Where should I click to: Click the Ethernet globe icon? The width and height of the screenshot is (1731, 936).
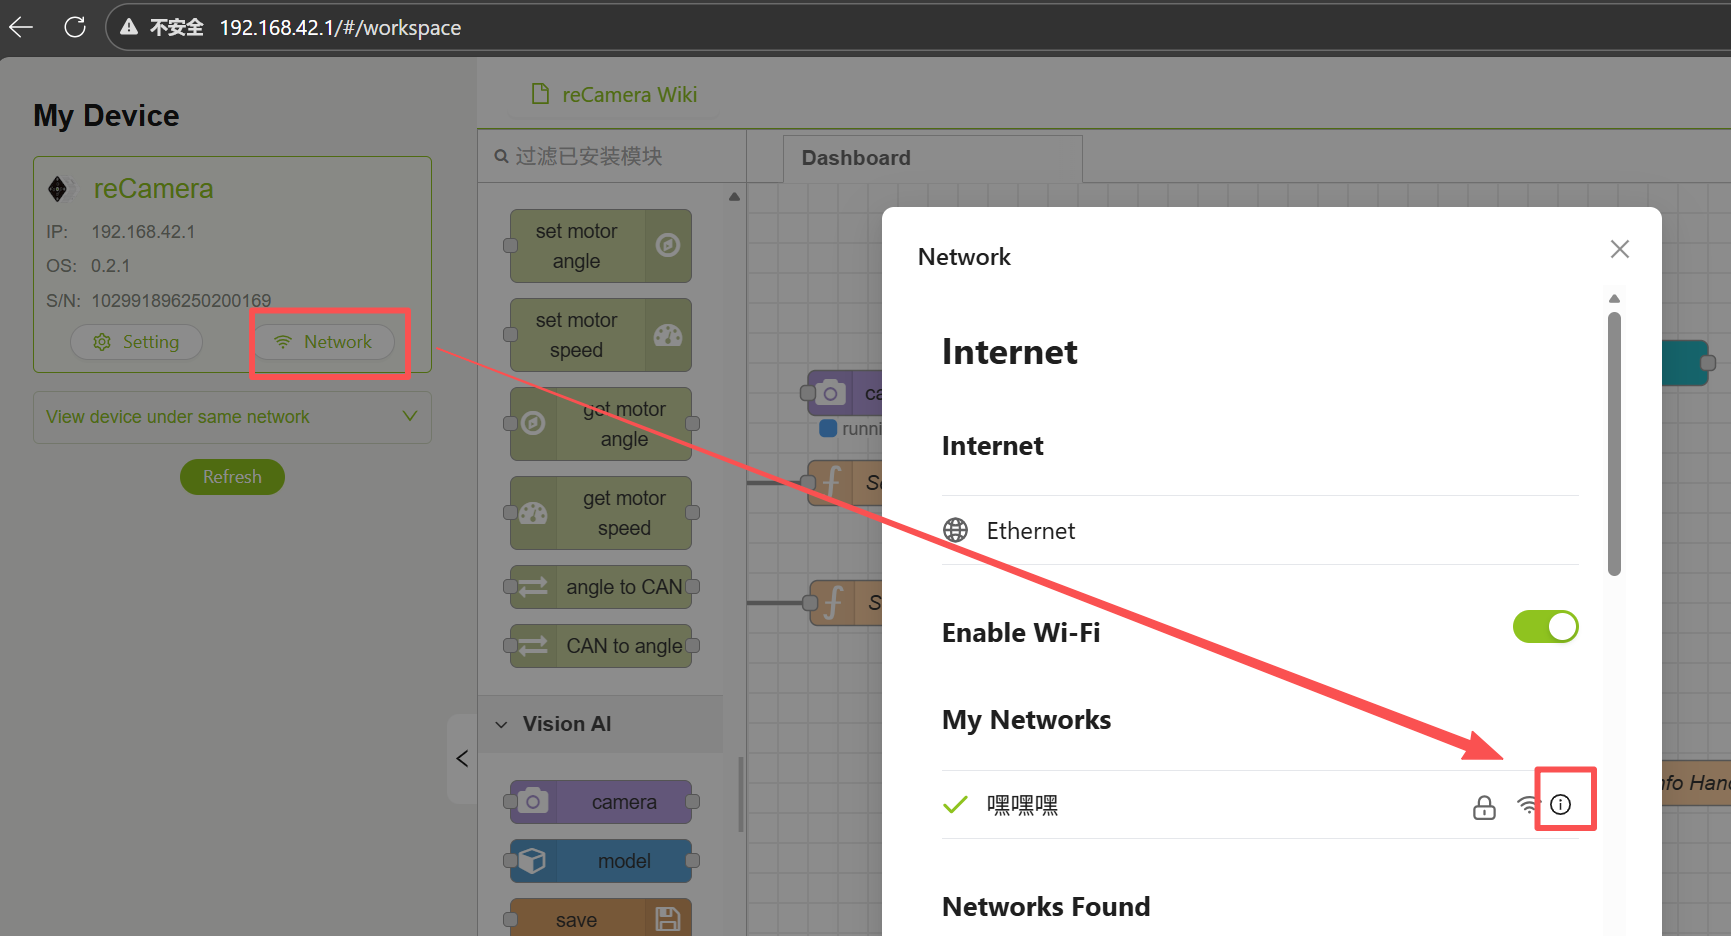pyautogui.click(x=956, y=530)
